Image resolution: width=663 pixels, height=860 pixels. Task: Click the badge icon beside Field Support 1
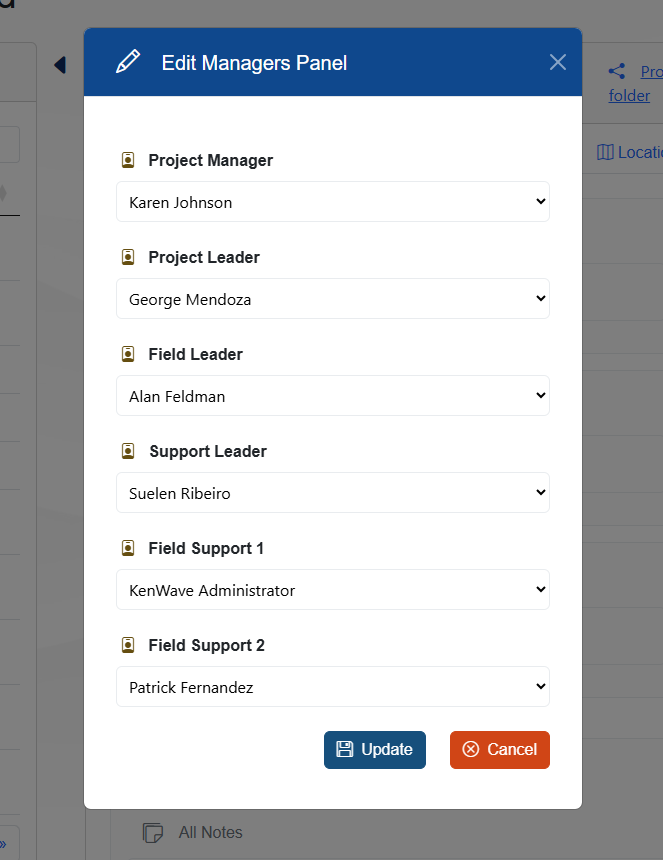tap(128, 548)
